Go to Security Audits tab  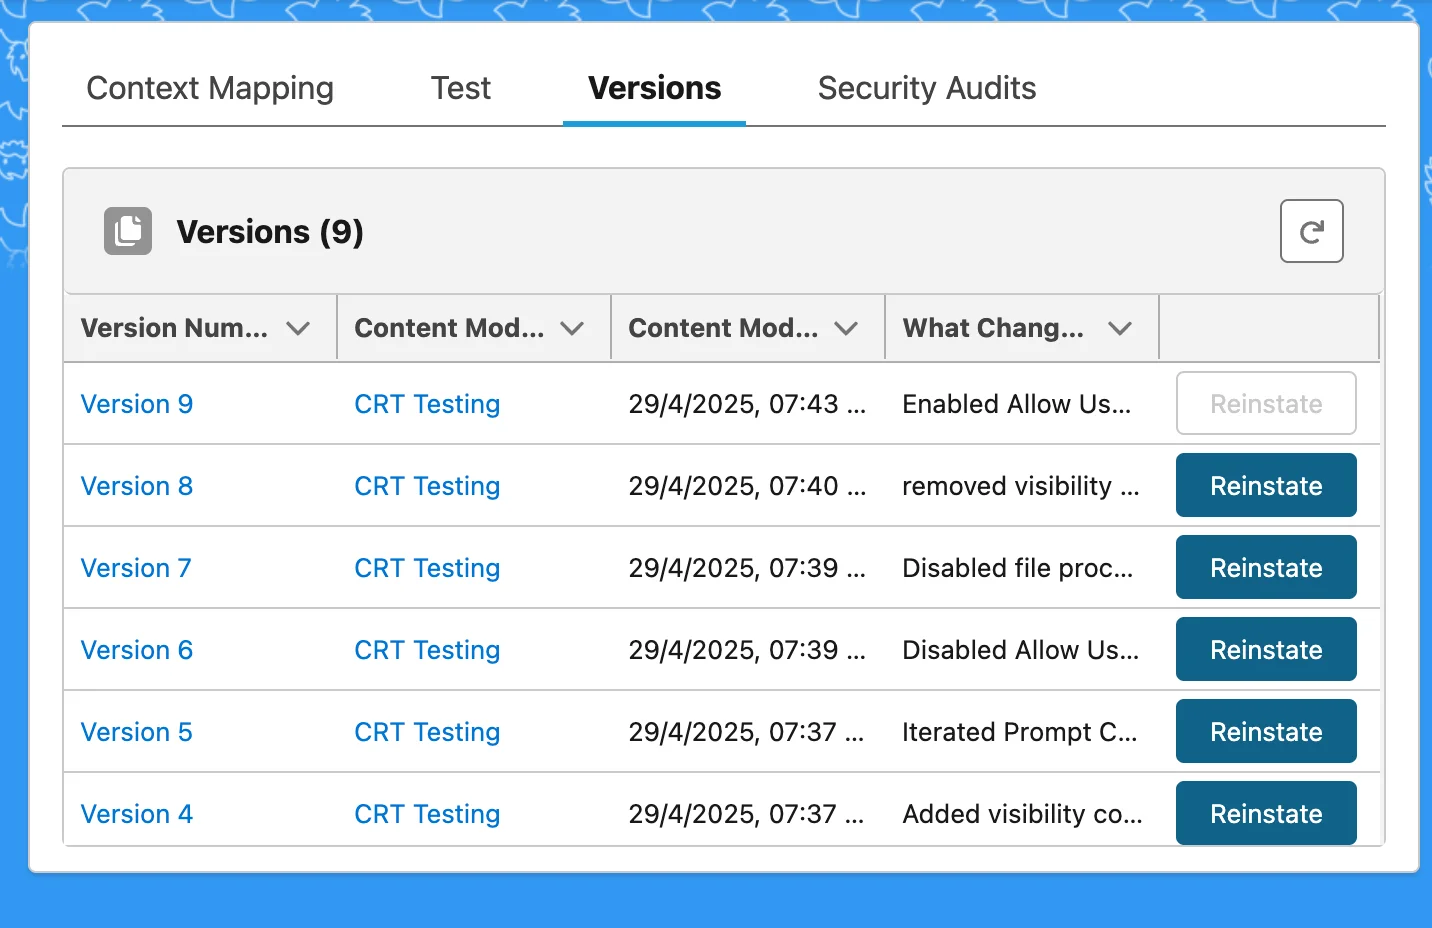(x=926, y=88)
